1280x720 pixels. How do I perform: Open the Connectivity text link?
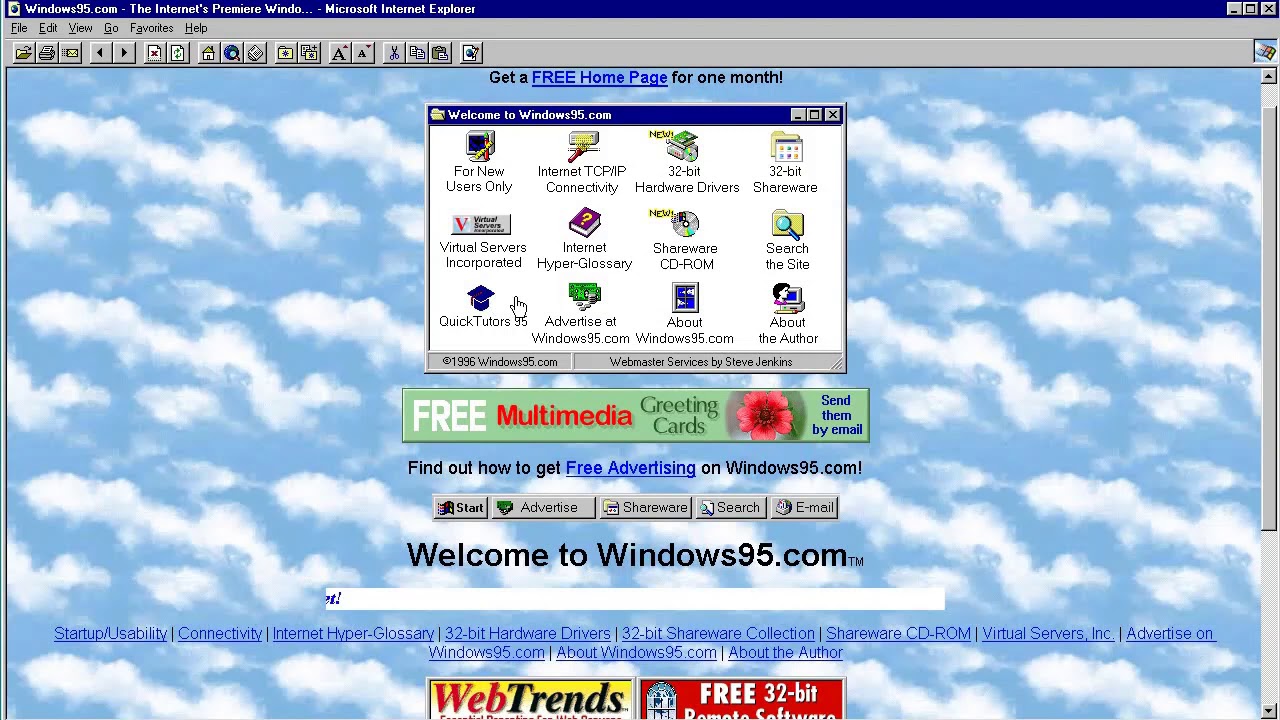(220, 633)
